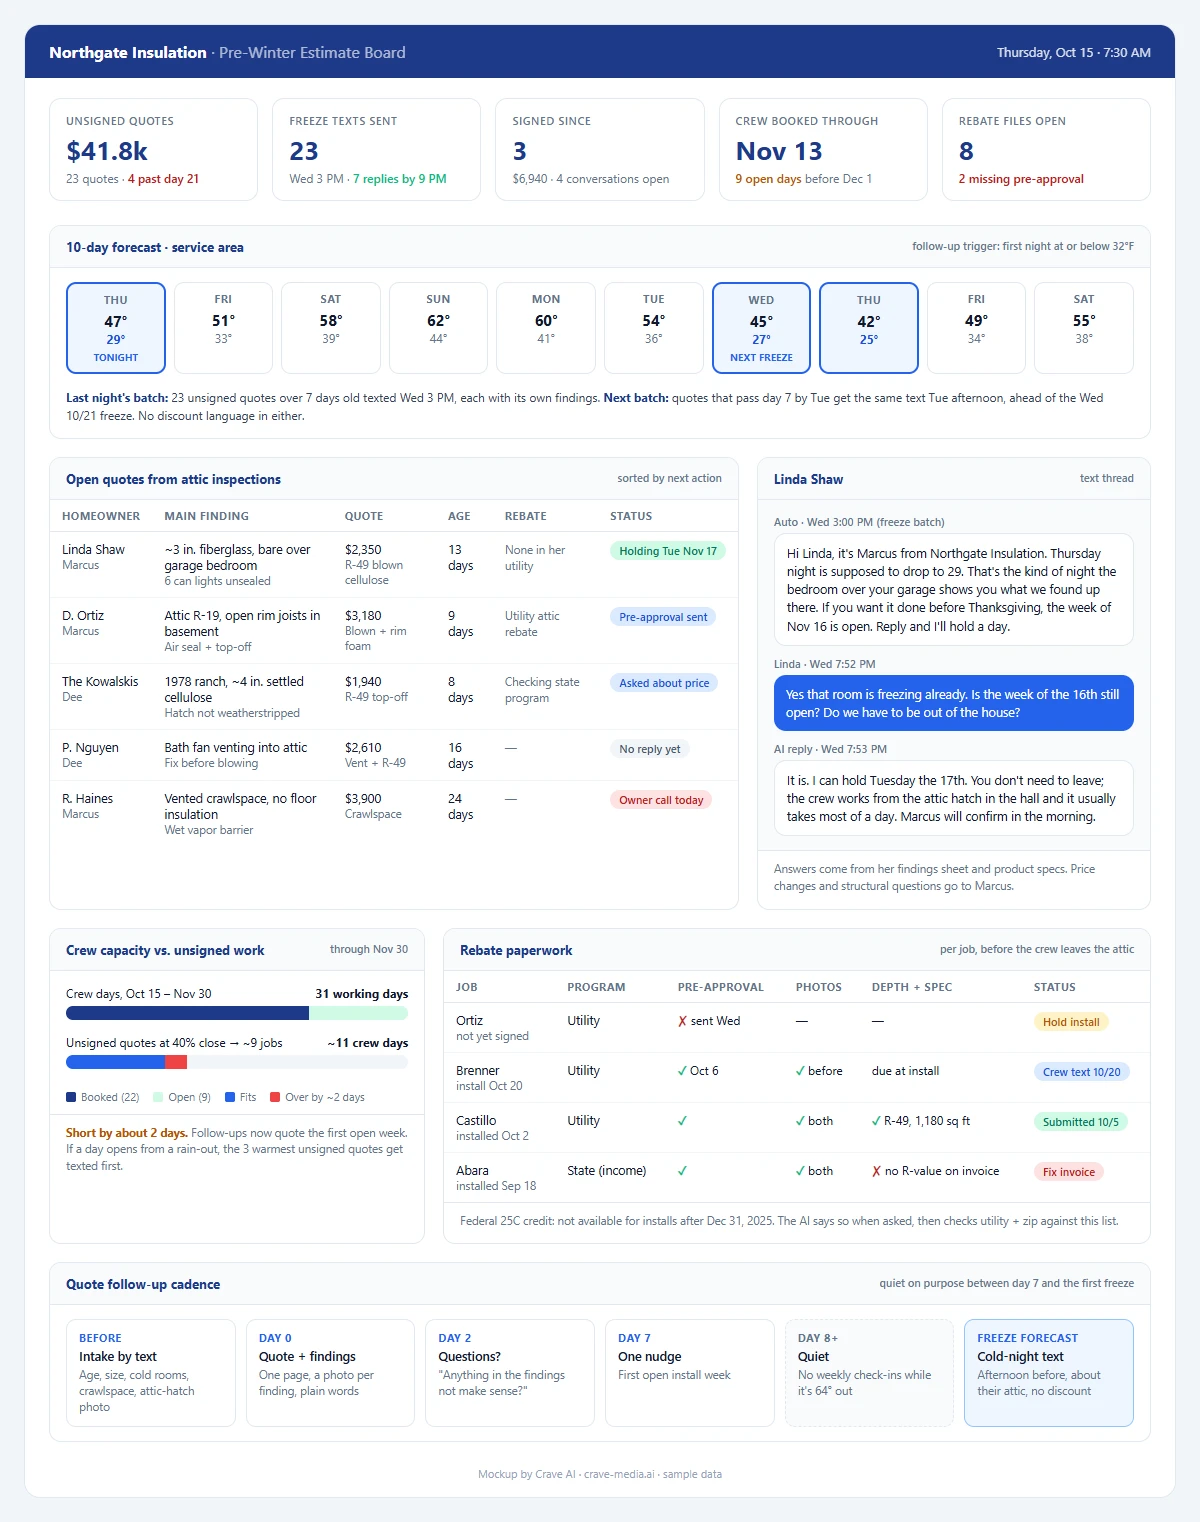Click the Hold install status badge

[x=1071, y=1022]
